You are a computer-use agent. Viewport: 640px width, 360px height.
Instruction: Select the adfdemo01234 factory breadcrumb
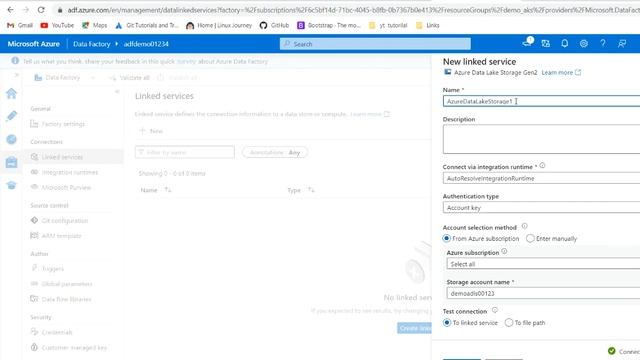[146, 44]
